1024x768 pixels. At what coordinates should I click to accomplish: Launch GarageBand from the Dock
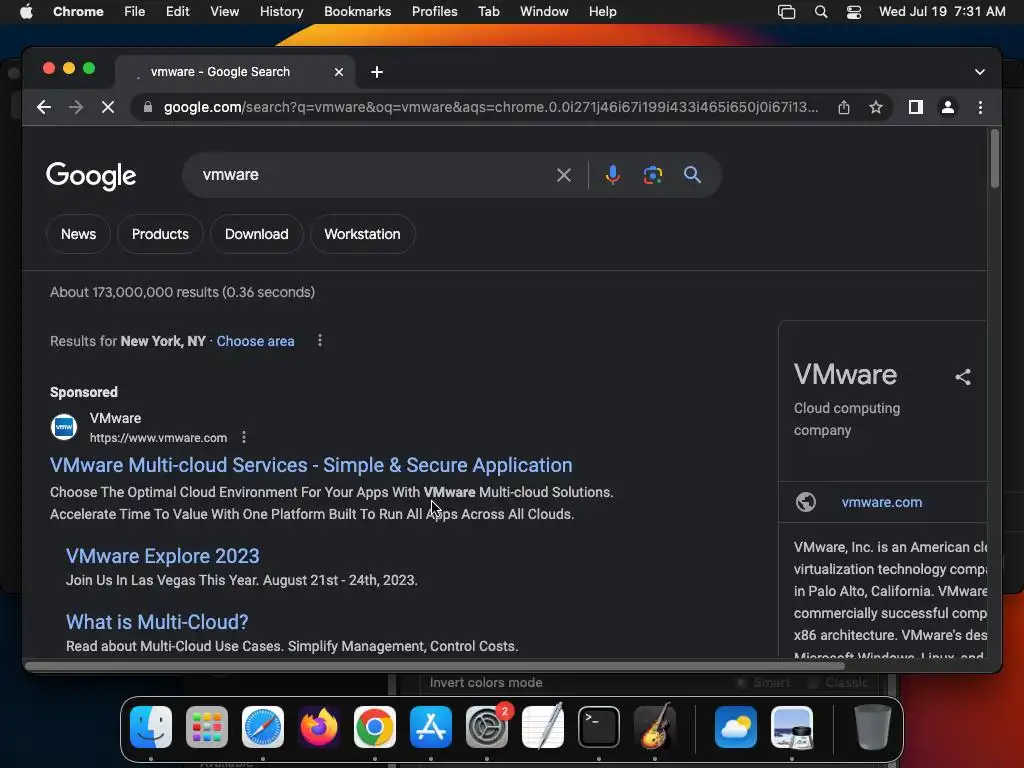(x=655, y=727)
